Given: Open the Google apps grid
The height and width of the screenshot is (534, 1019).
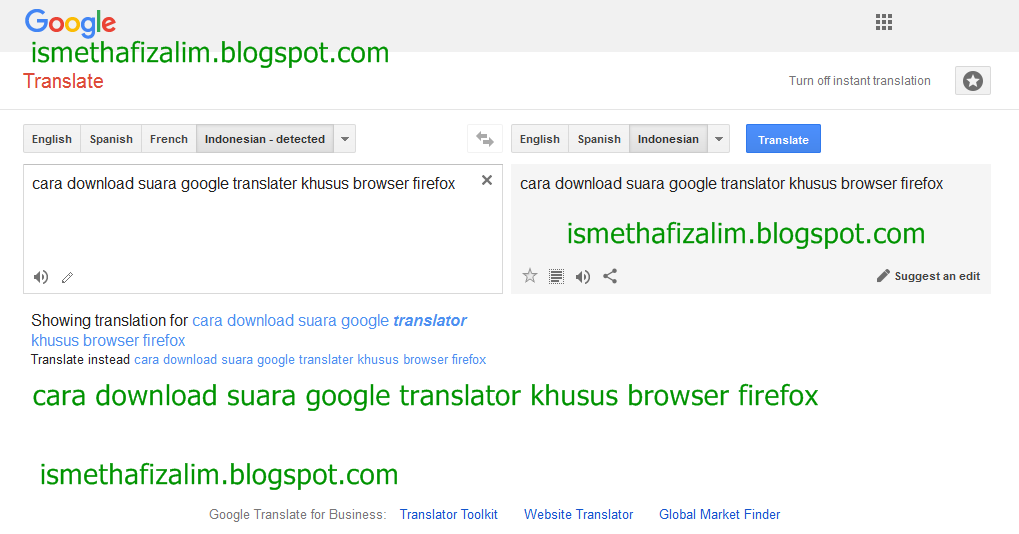Looking at the screenshot, I should click(x=883, y=22).
